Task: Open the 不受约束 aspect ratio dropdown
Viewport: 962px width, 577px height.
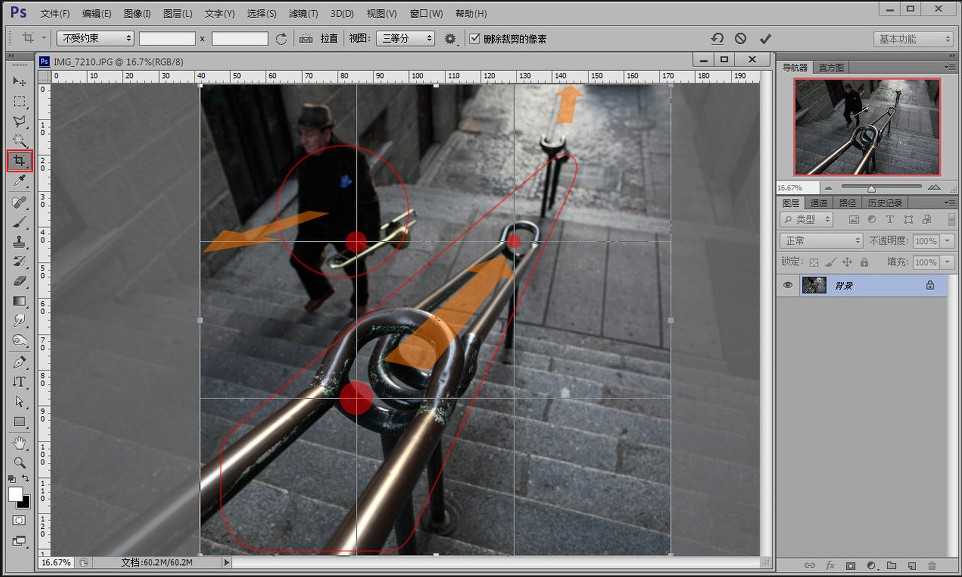Action: (95, 39)
